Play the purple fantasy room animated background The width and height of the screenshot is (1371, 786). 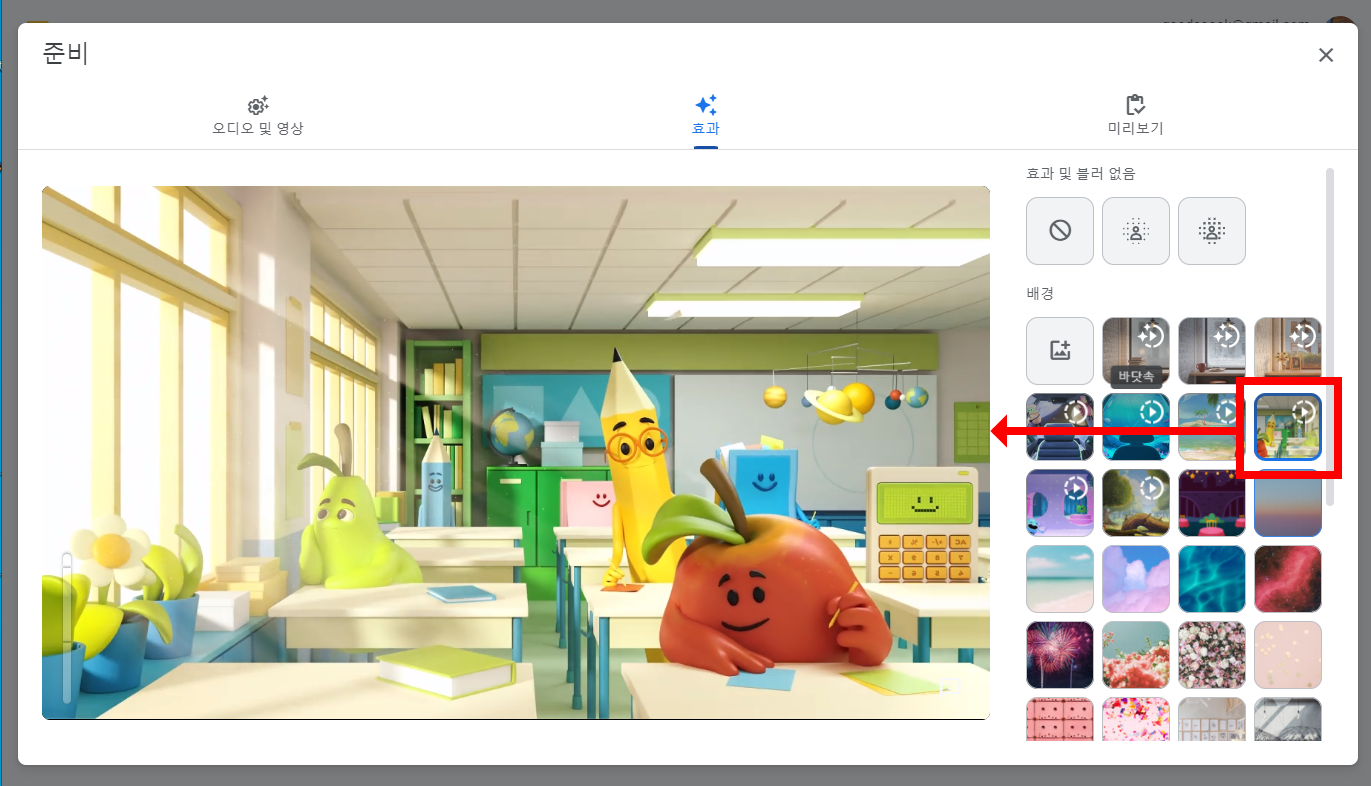1076,489
